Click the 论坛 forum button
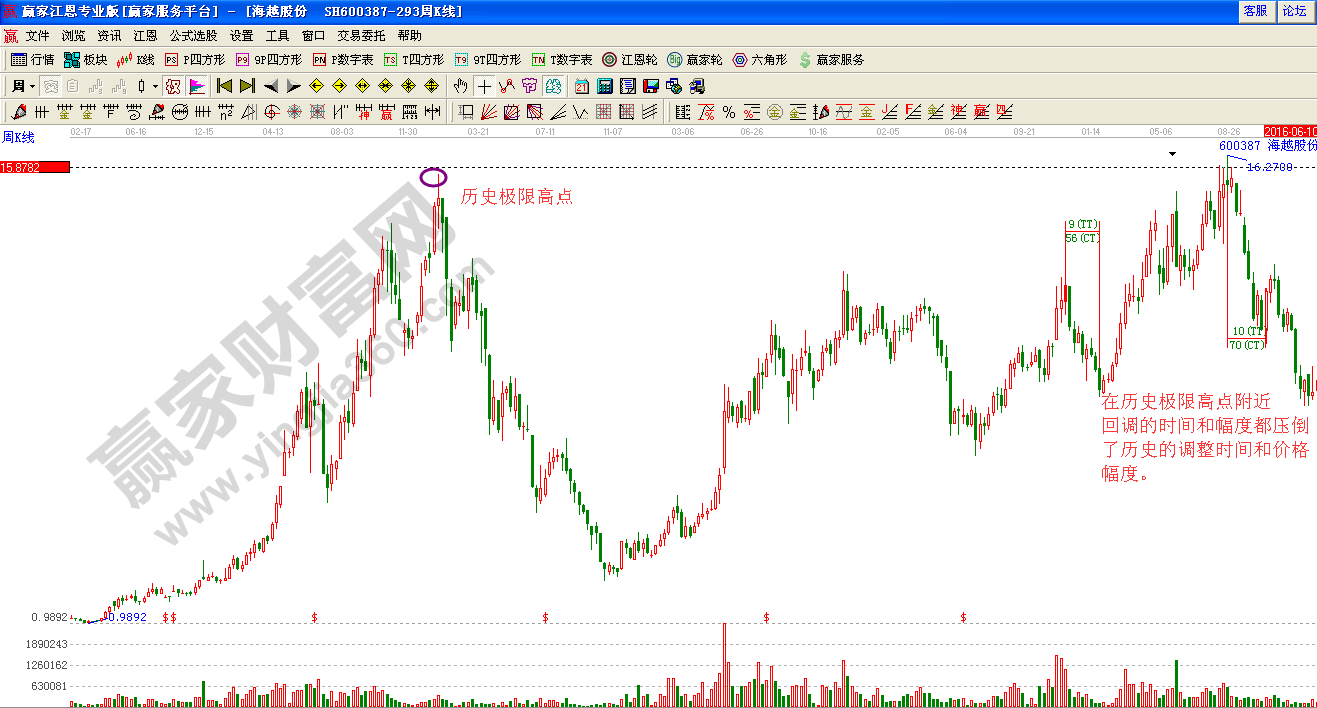The height and width of the screenshot is (708, 1317). pyautogui.click(x=1294, y=10)
